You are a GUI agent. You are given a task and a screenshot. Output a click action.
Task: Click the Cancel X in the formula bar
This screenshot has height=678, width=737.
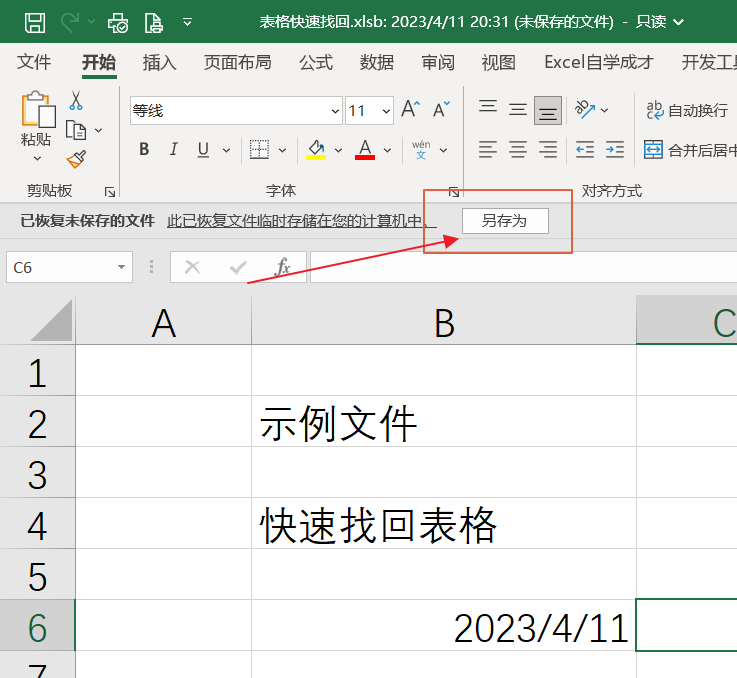click(x=193, y=267)
